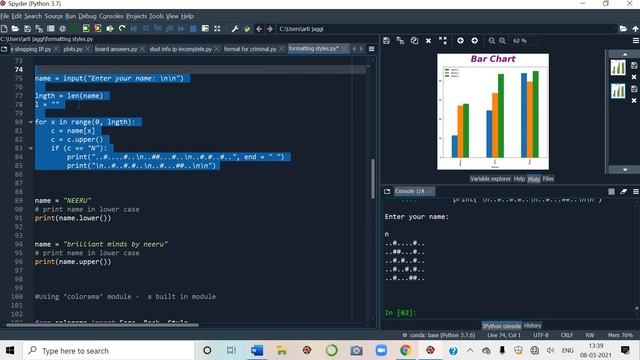Viewport: 640px width, 360px height.
Task: Open the Run menu
Action: coord(70,16)
